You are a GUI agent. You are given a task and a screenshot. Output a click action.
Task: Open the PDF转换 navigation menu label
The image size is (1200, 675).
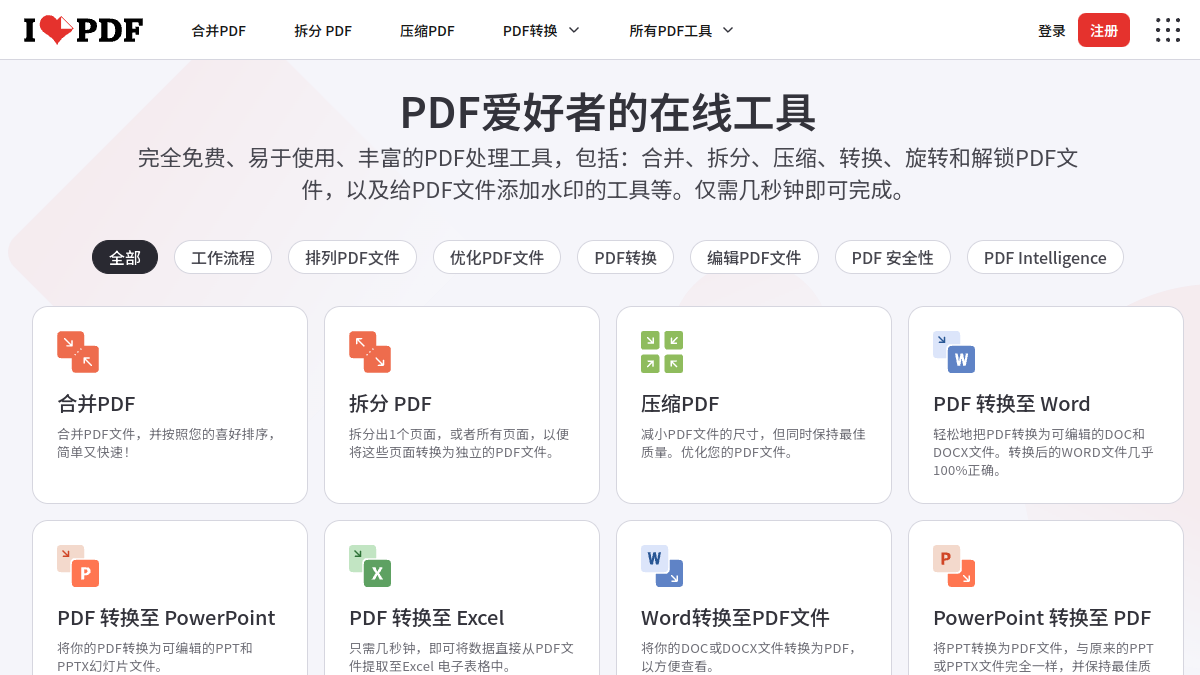click(x=530, y=31)
